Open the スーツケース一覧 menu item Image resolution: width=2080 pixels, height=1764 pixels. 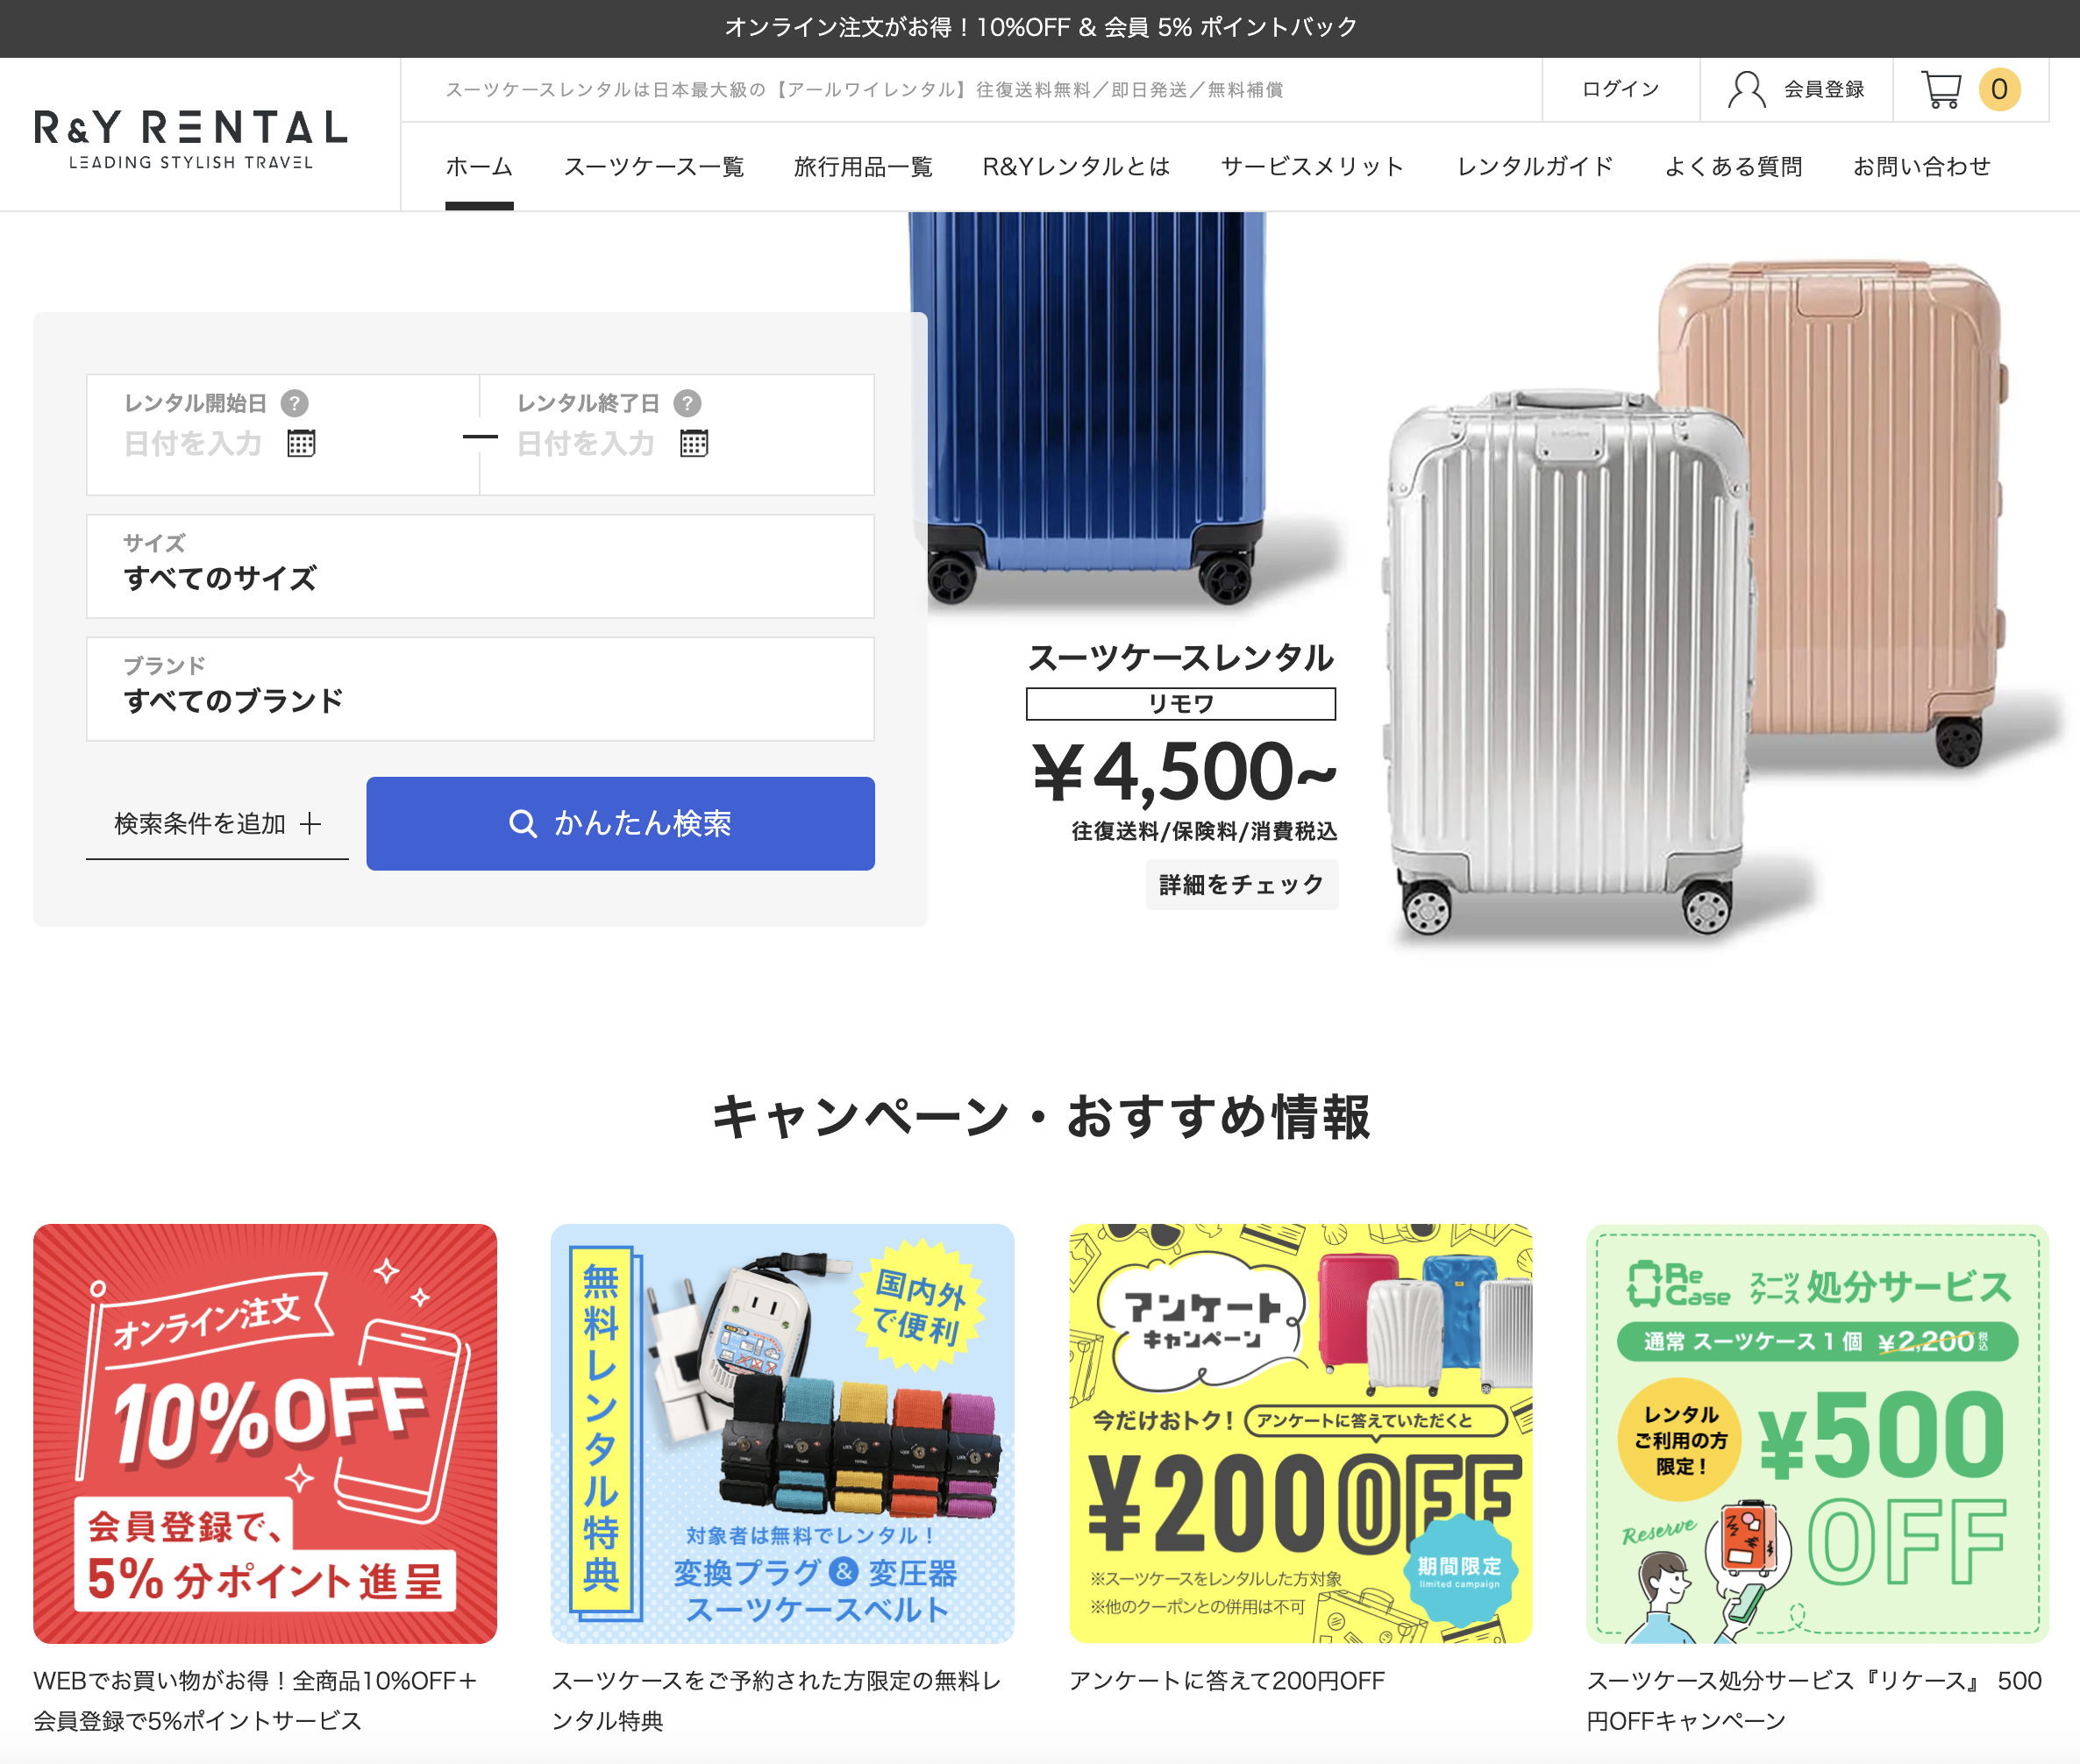click(654, 167)
